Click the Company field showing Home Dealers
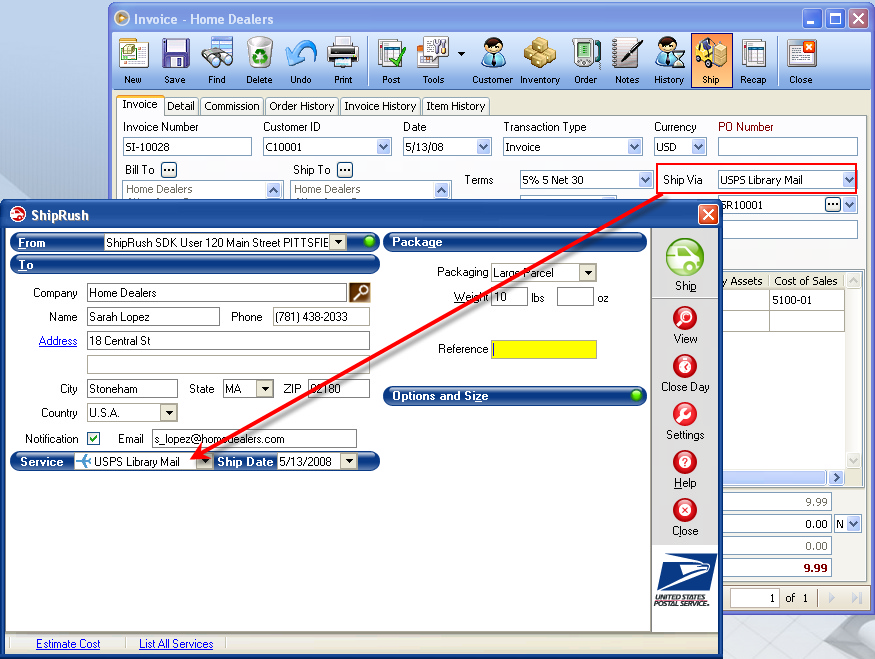875x659 pixels. tap(217, 292)
